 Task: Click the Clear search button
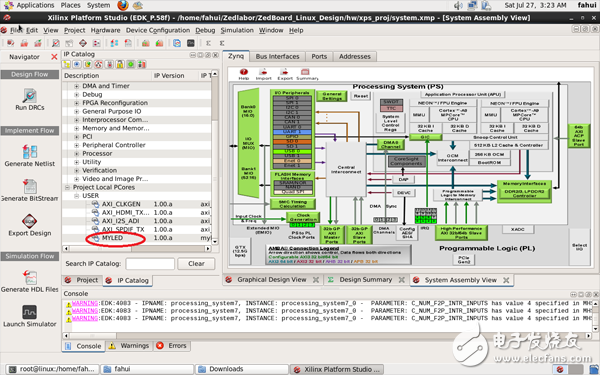196,264
